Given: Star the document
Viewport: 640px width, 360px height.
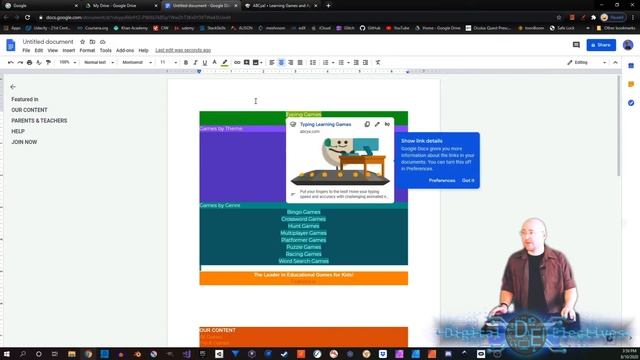Looking at the screenshot, I should [82, 42].
